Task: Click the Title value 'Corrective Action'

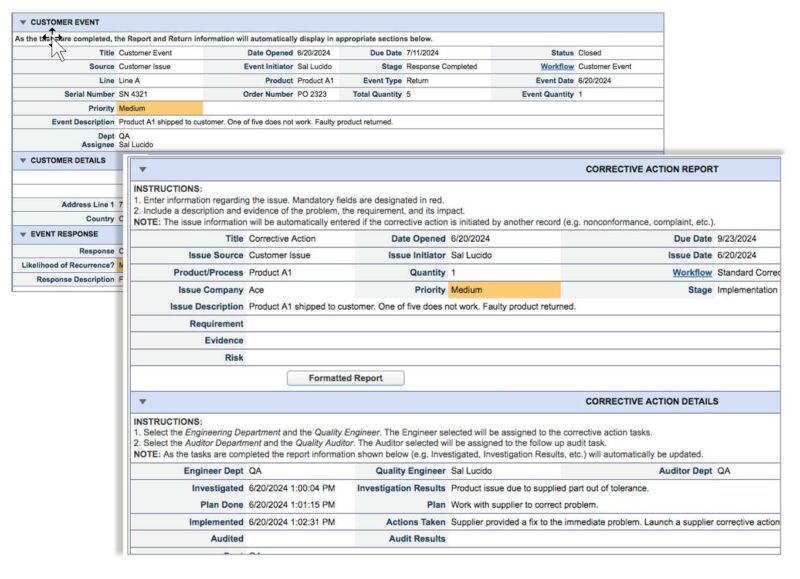Action: tap(282, 239)
